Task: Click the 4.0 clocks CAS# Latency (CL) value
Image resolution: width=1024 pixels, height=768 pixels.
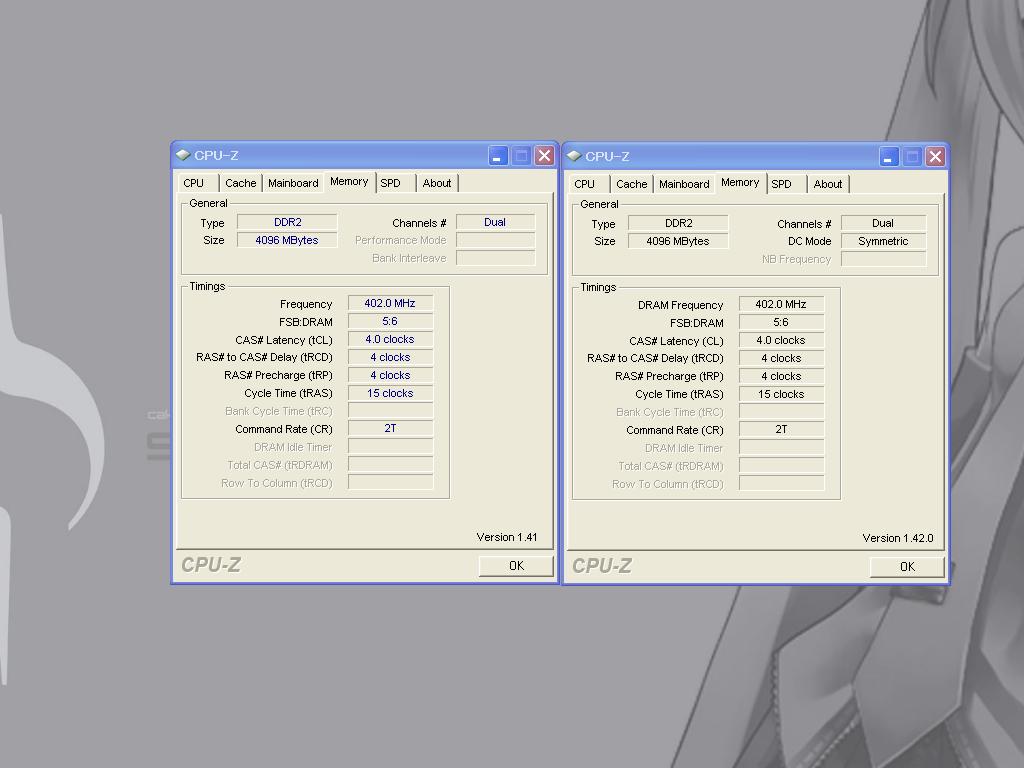Action: point(781,341)
